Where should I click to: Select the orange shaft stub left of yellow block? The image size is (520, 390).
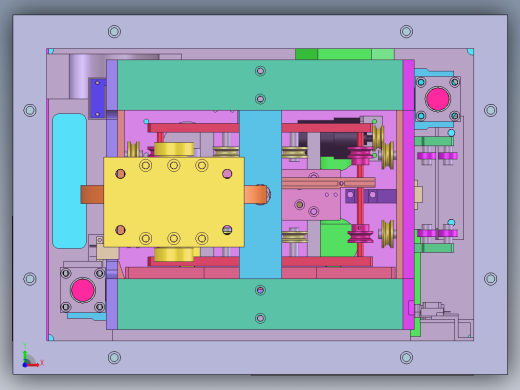[x=92, y=195]
